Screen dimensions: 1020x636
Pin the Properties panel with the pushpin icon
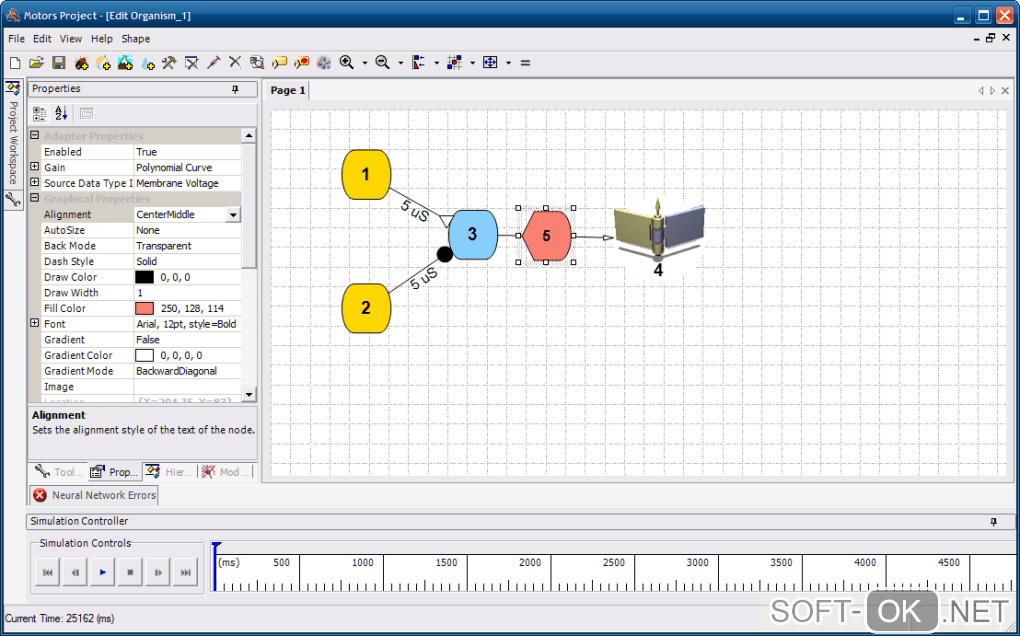(236, 89)
